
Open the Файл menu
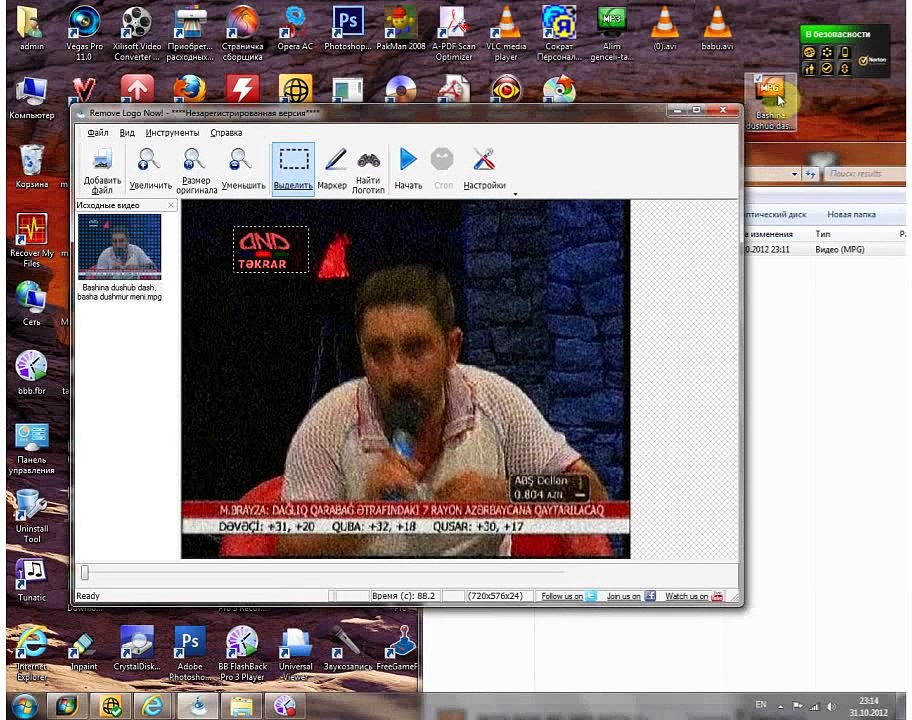98,133
